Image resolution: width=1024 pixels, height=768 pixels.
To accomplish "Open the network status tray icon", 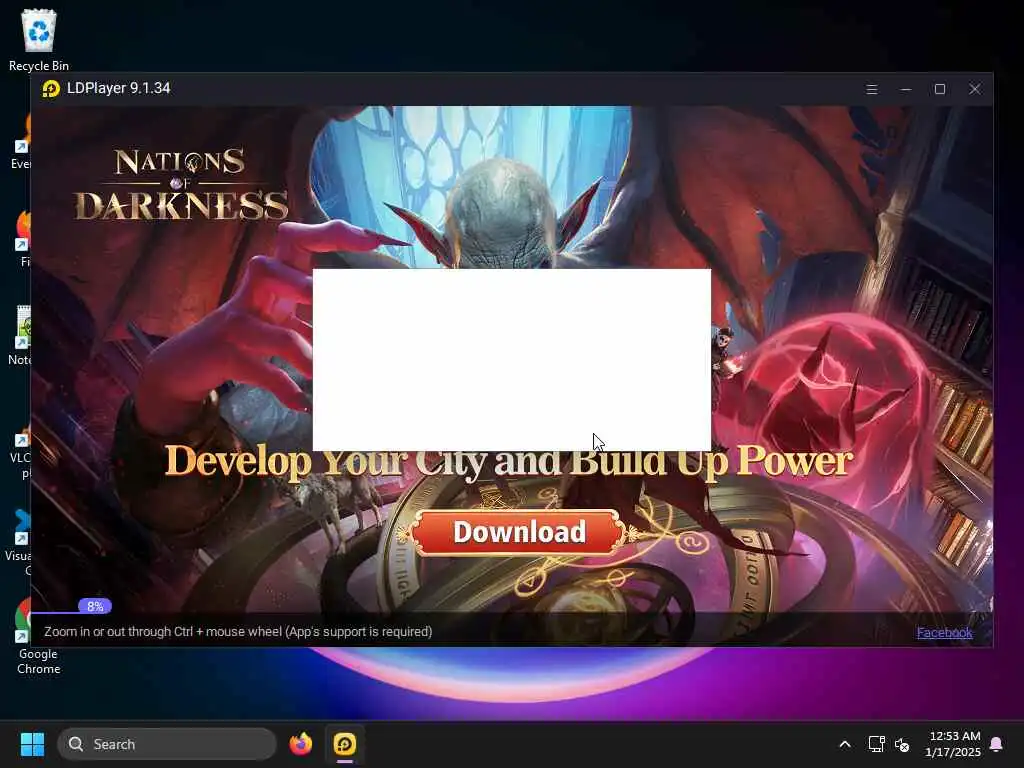I will [x=876, y=744].
